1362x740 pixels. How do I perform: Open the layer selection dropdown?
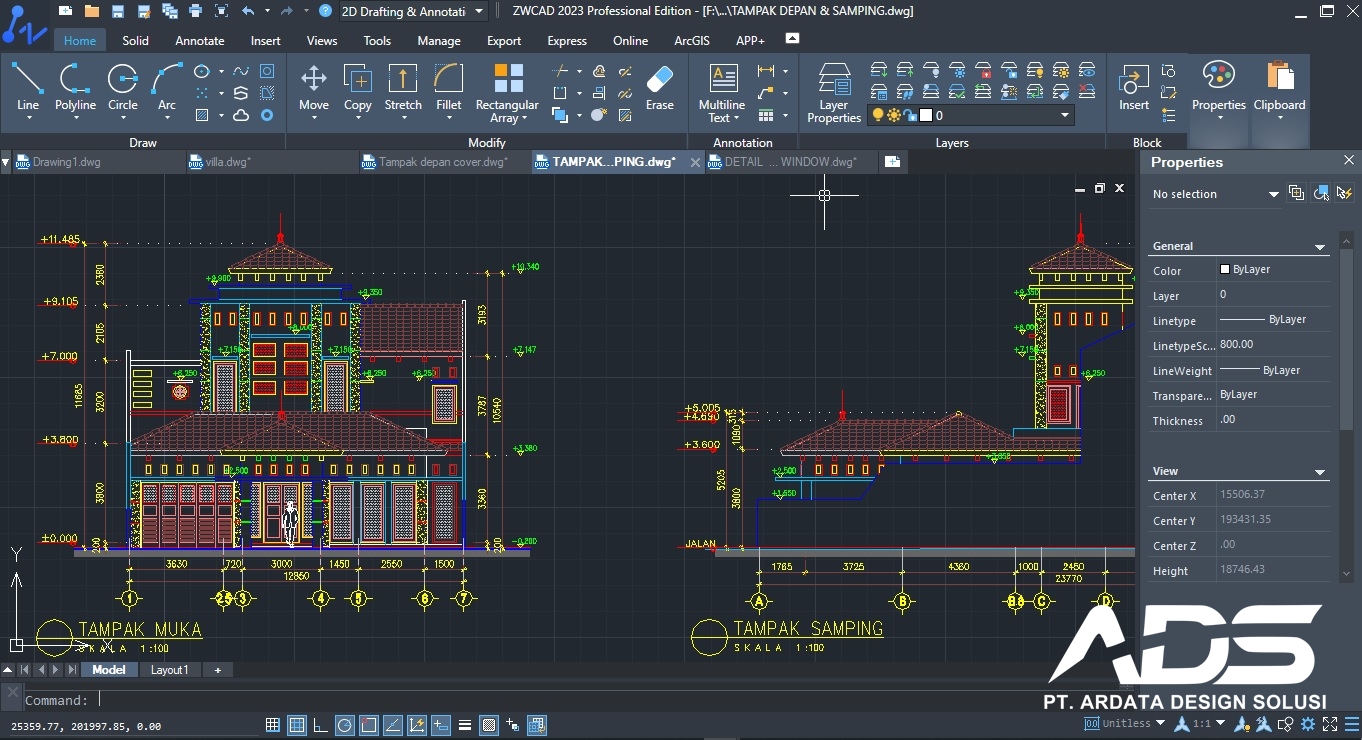tap(1063, 114)
